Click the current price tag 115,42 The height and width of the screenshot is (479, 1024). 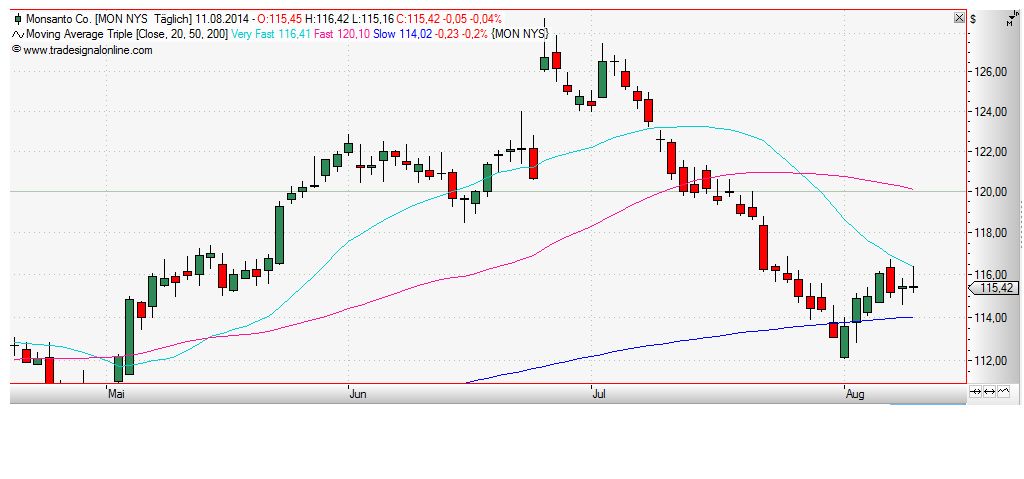[995, 288]
